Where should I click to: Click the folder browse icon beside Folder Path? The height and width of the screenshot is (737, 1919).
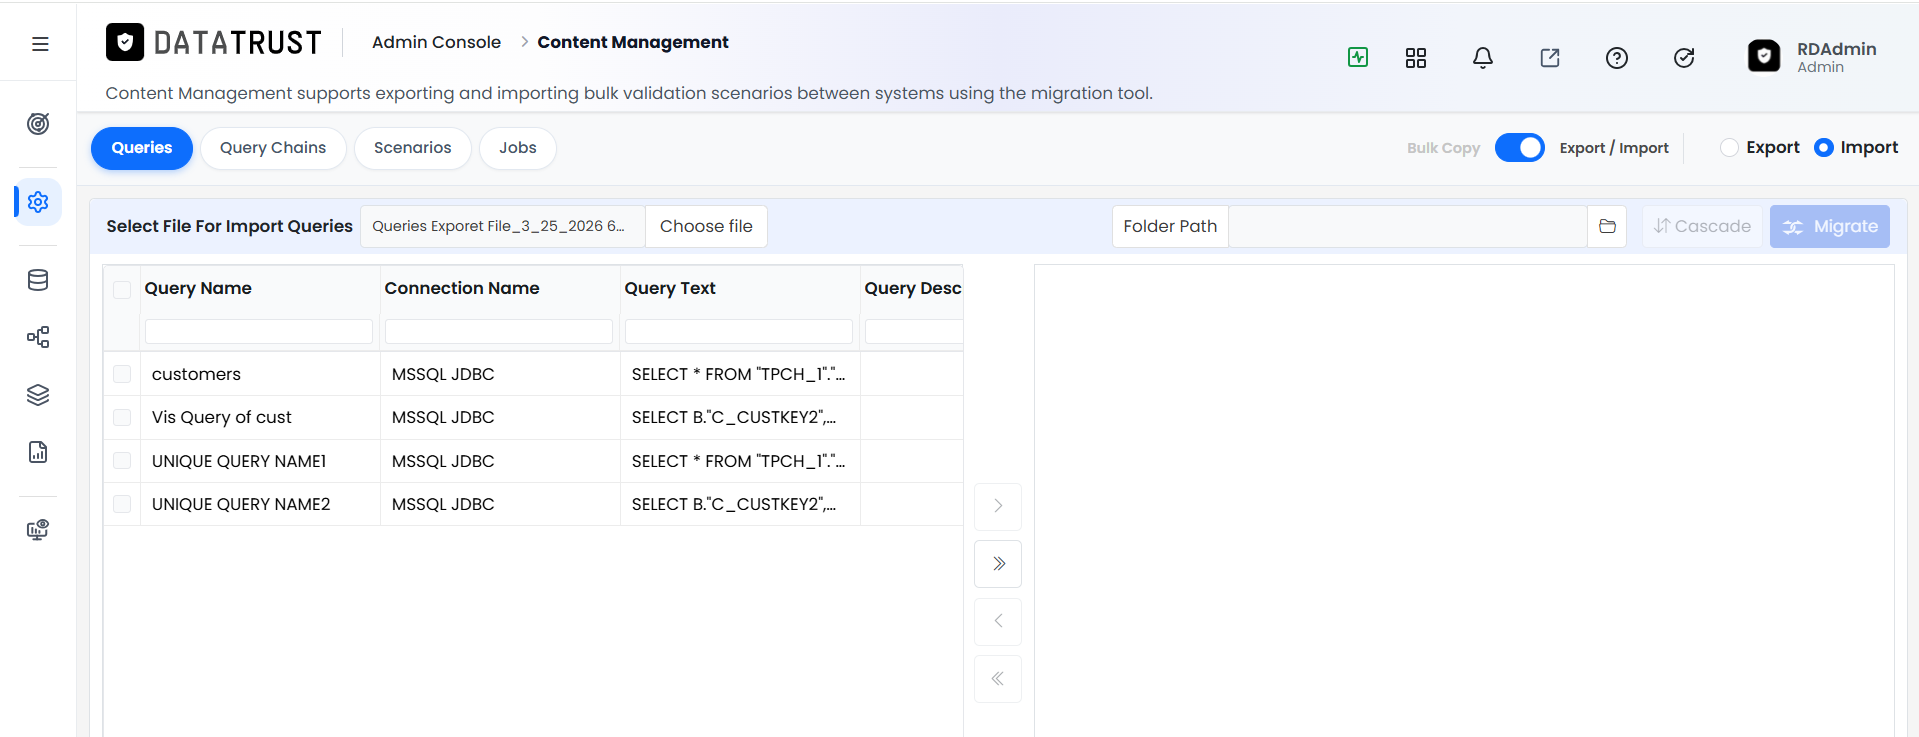click(x=1607, y=226)
